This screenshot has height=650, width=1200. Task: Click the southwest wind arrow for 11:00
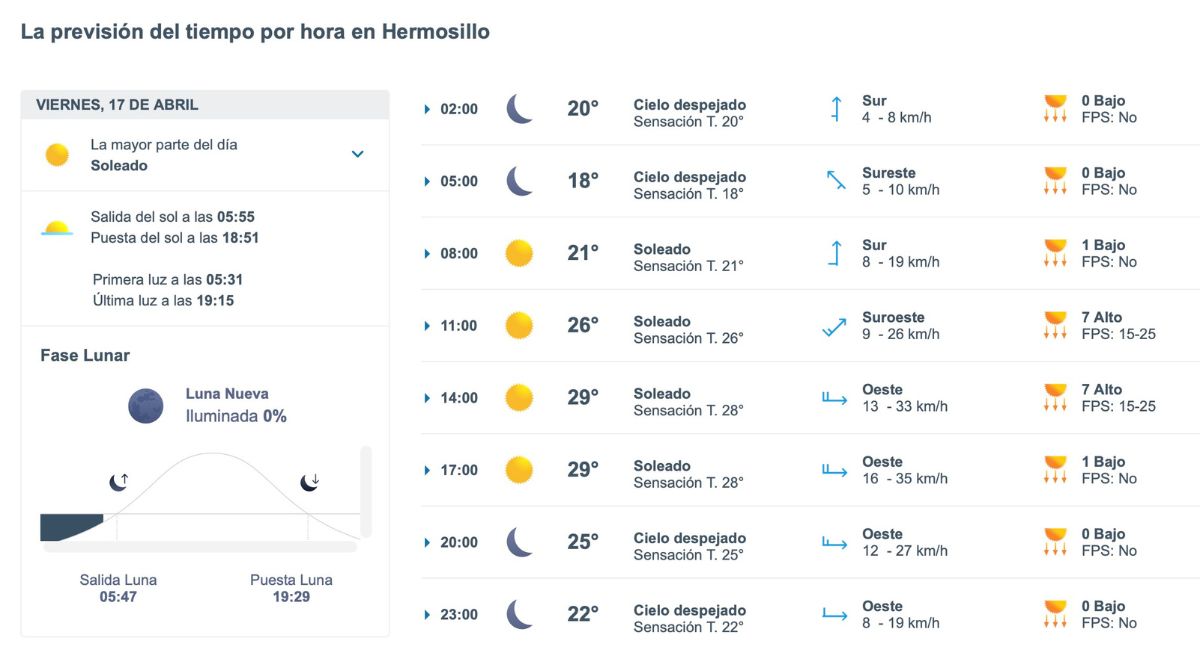[835, 324]
